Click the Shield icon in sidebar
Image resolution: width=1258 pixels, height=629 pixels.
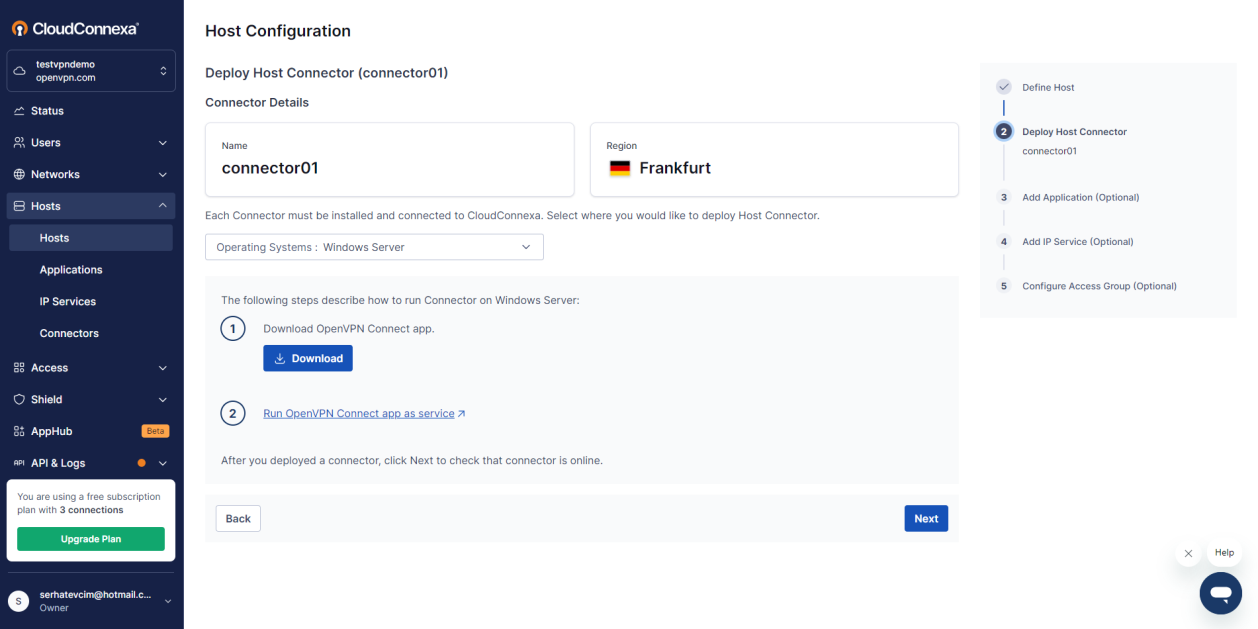click(19, 399)
